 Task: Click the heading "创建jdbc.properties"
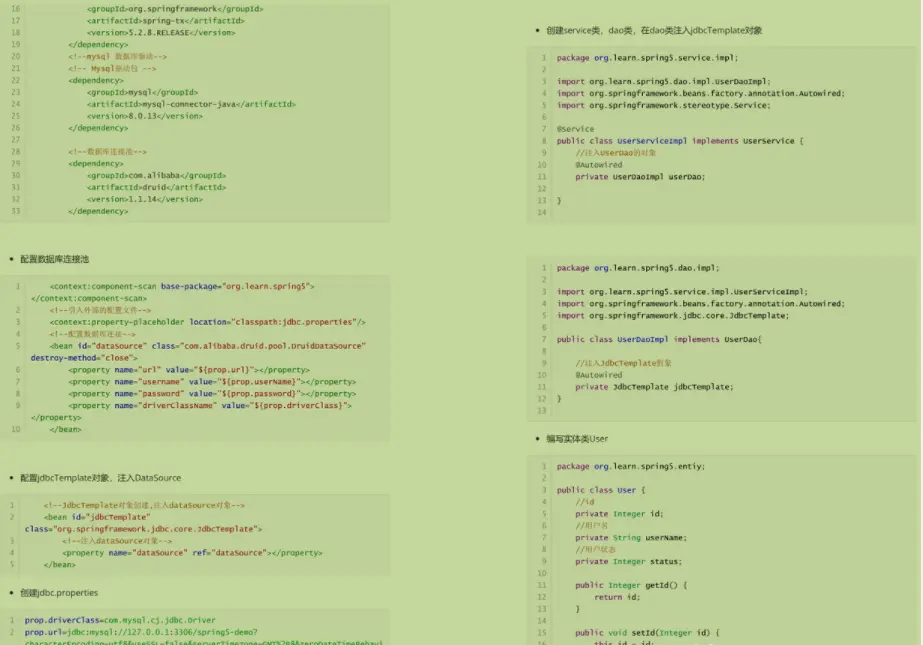[59, 593]
